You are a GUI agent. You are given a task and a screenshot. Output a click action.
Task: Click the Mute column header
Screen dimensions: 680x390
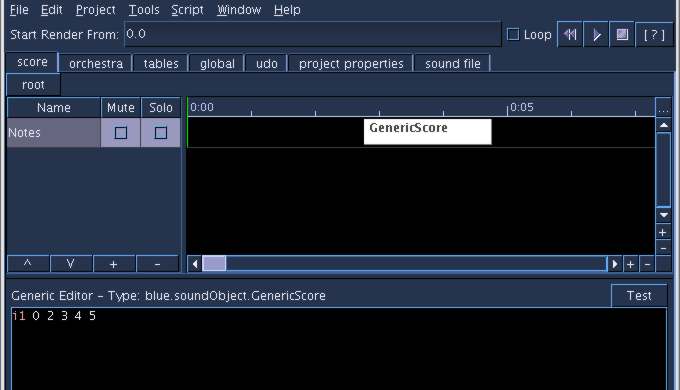point(121,108)
